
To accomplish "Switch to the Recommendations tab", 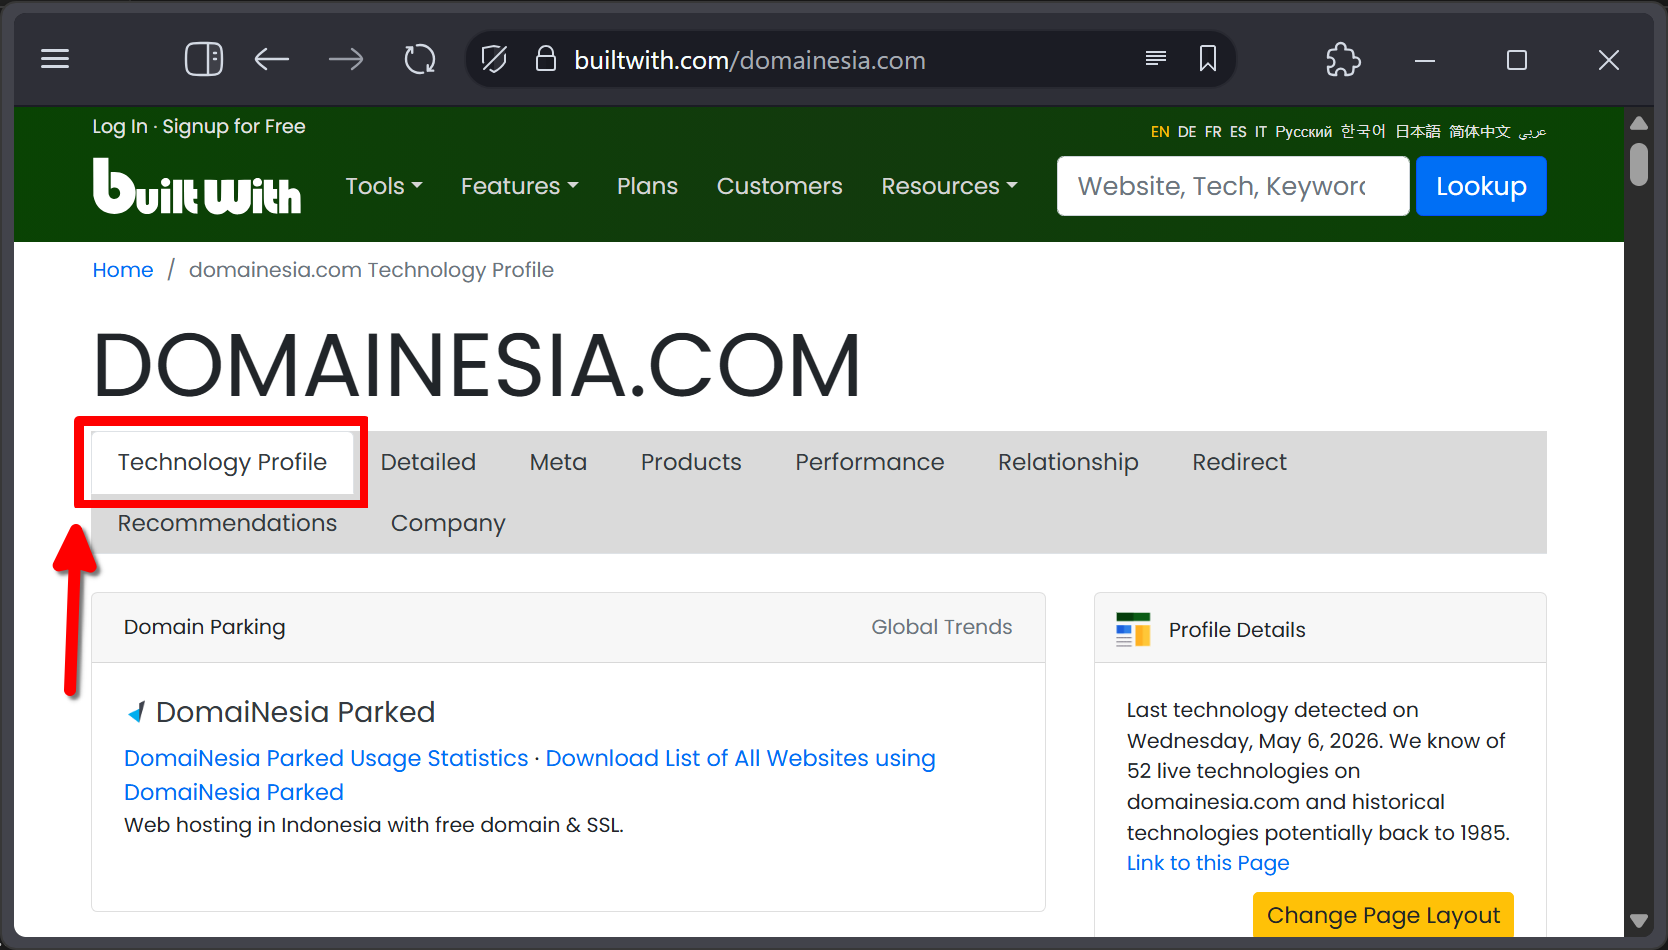I will (227, 523).
